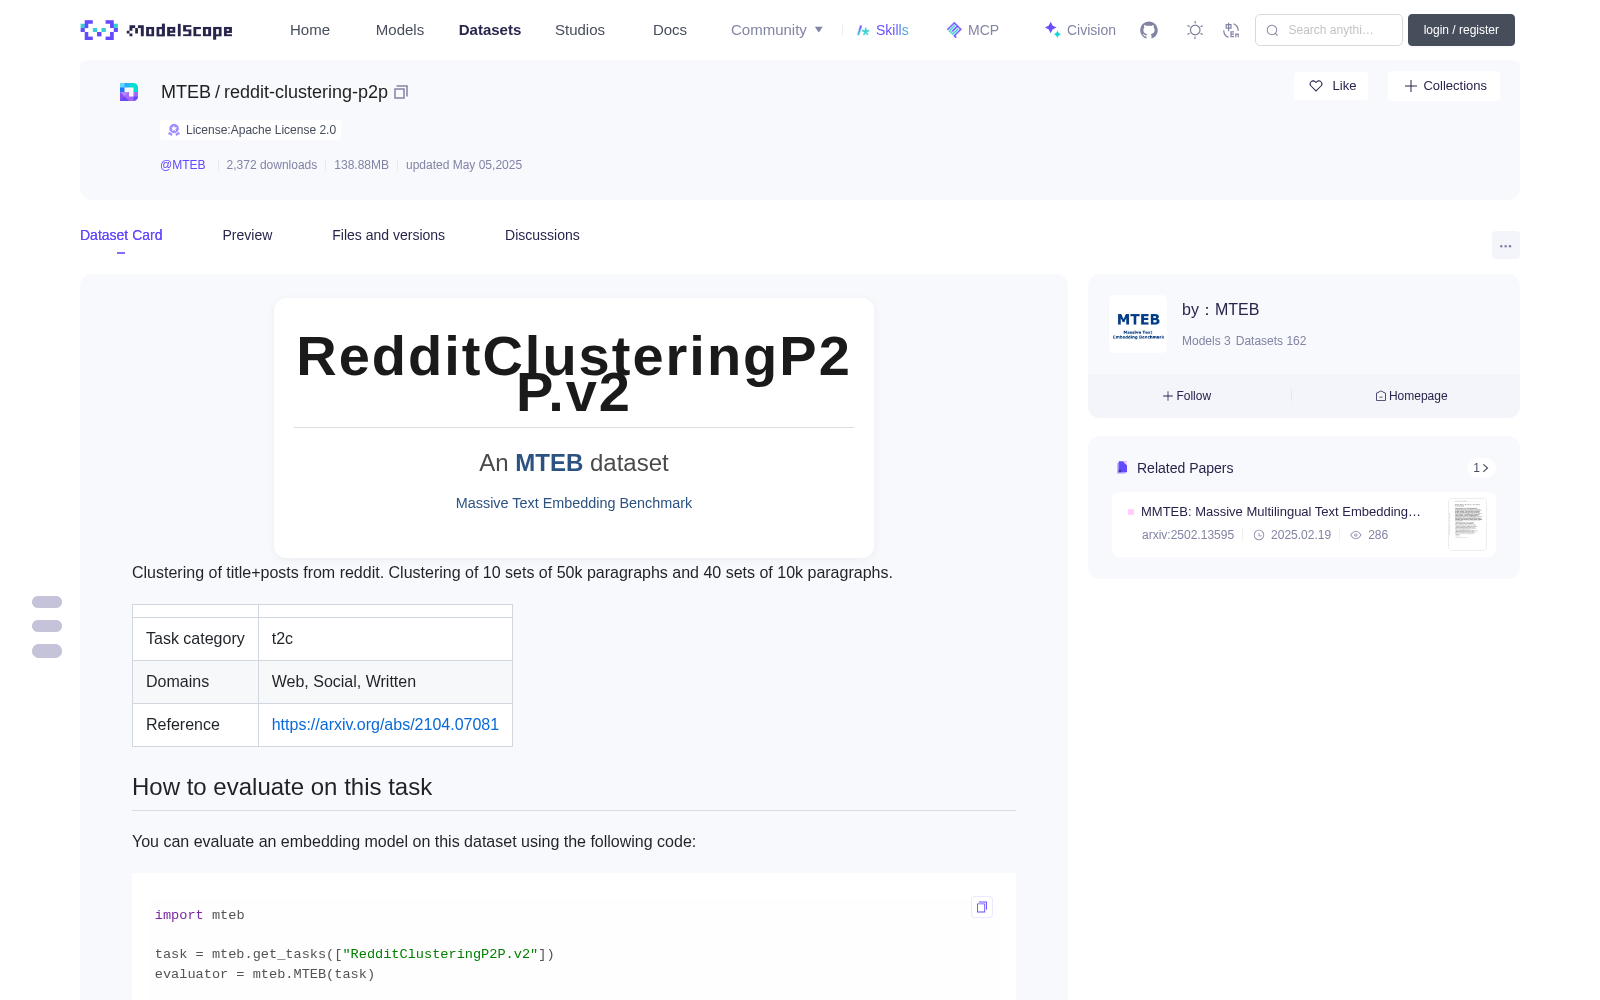Expand the Community dropdown menu

click(777, 30)
